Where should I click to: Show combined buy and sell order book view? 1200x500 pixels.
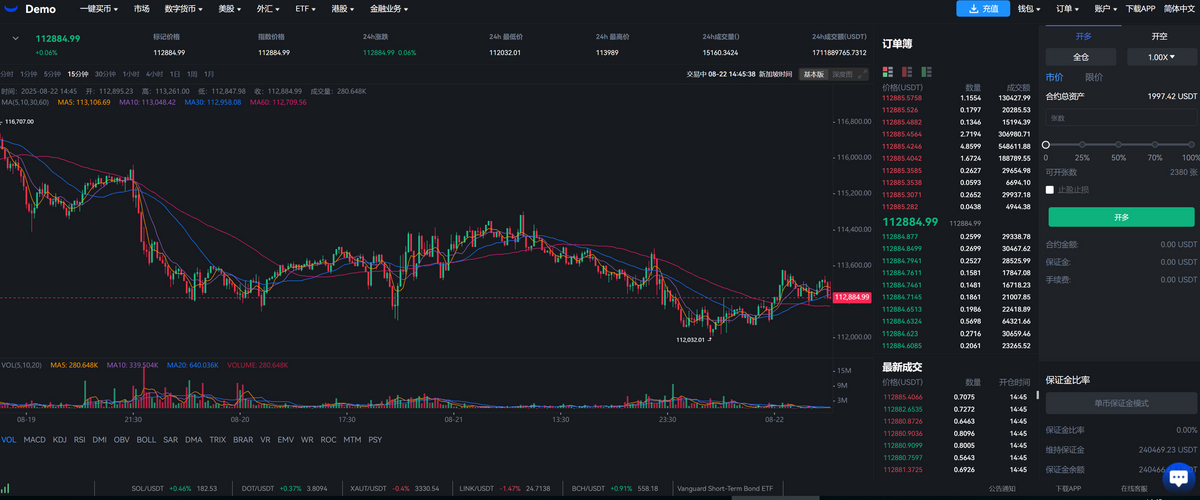pyautogui.click(x=887, y=71)
